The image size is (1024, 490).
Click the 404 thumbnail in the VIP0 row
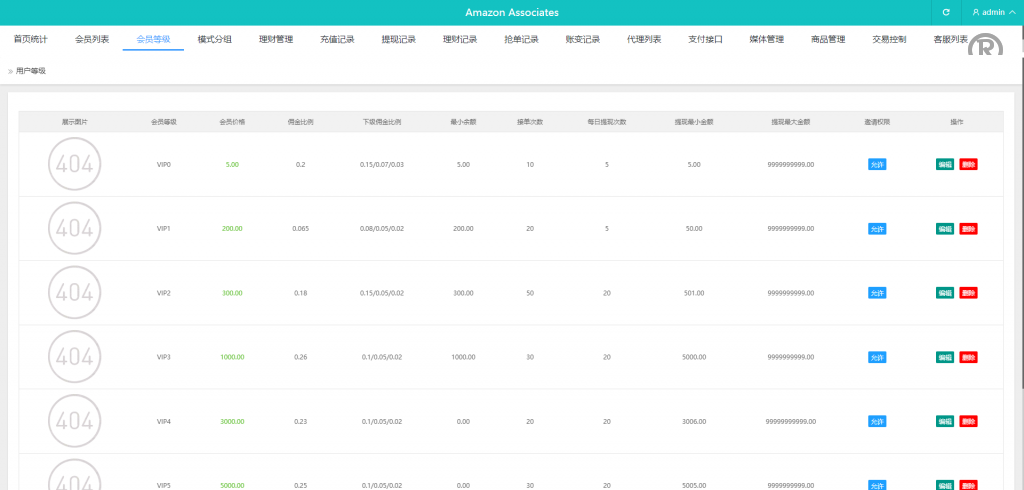(x=74, y=164)
